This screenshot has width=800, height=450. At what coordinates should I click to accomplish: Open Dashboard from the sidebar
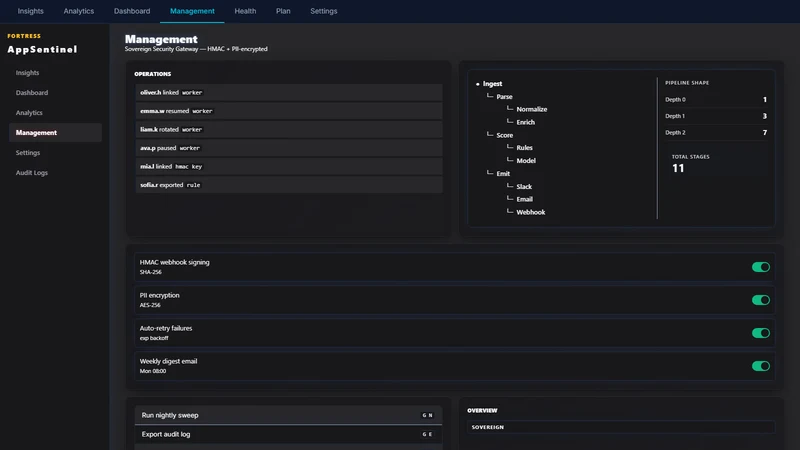[x=55, y=93]
